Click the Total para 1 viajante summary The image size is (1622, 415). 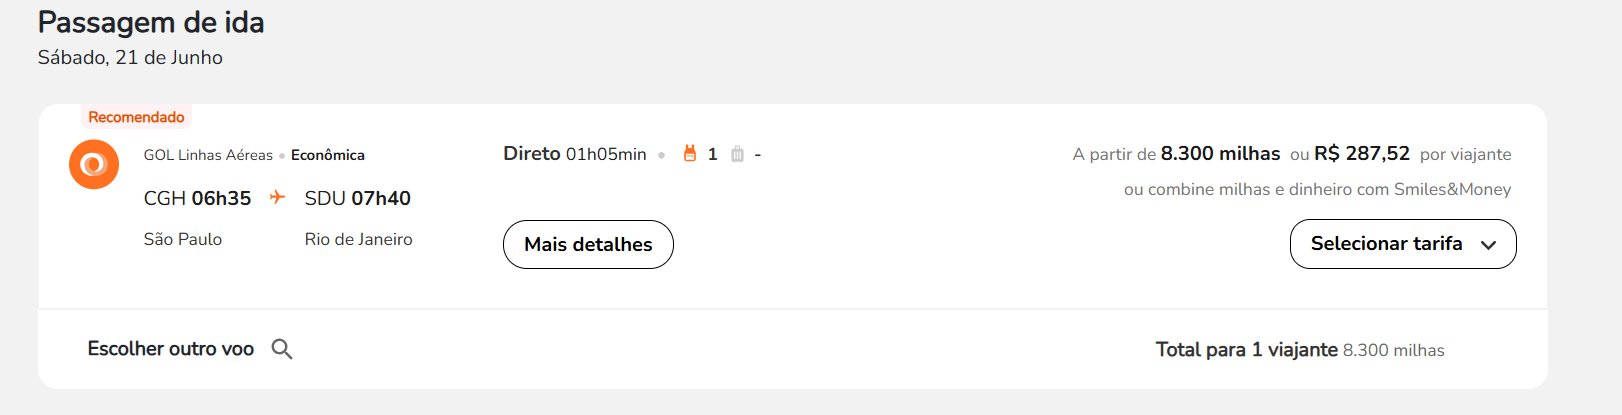[1300, 350]
